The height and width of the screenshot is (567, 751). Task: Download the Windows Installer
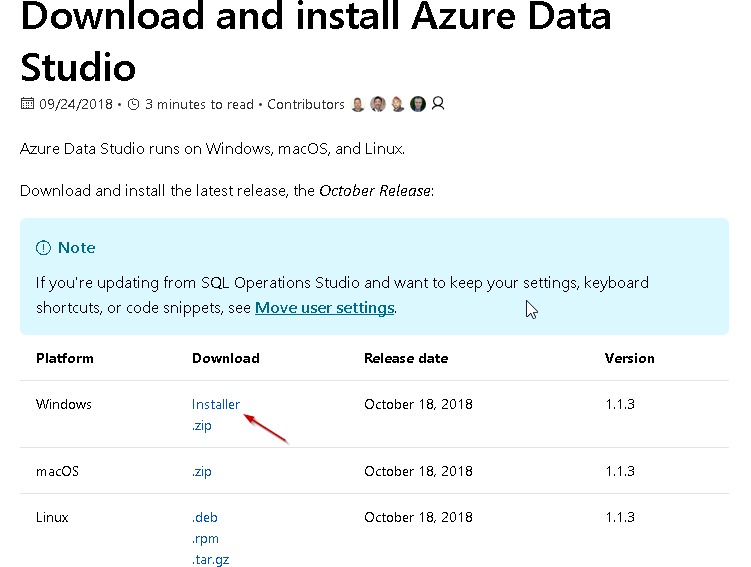tap(216, 405)
